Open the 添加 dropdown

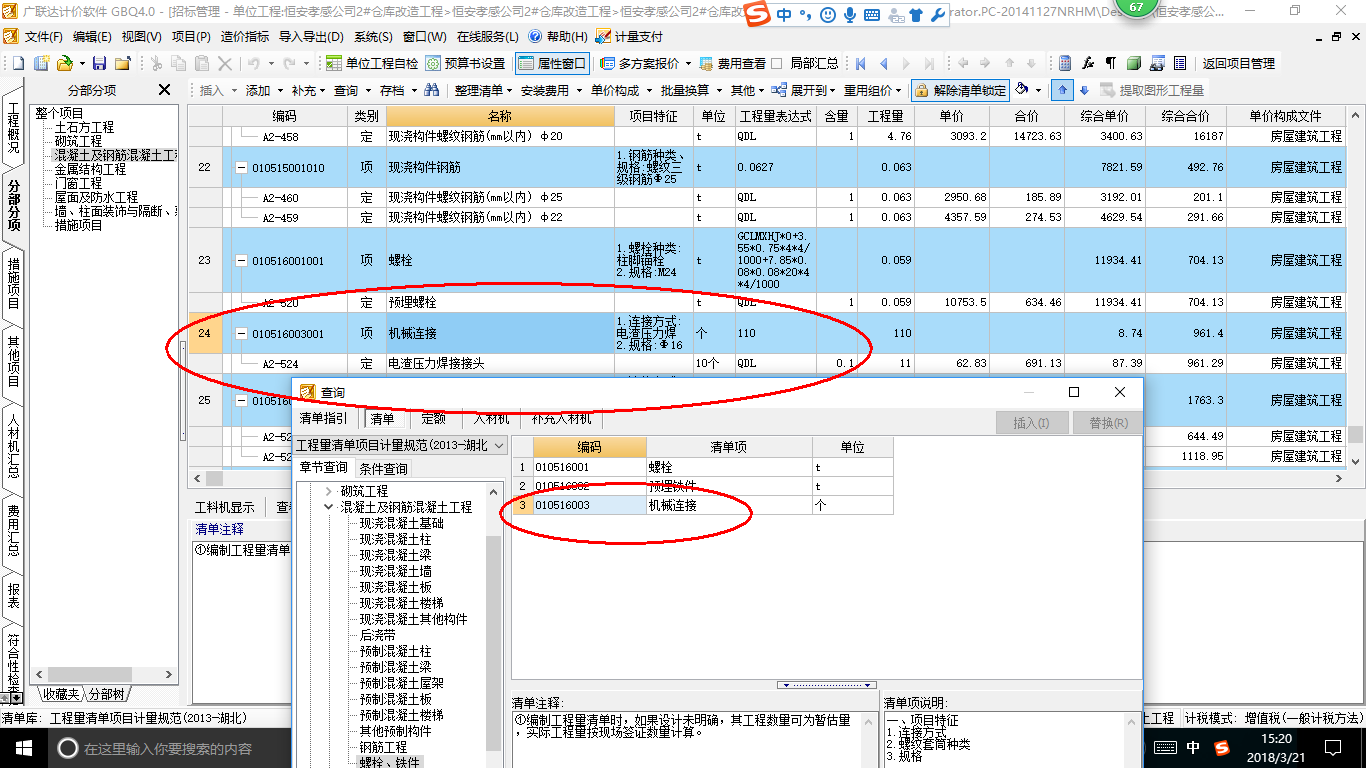(264, 90)
